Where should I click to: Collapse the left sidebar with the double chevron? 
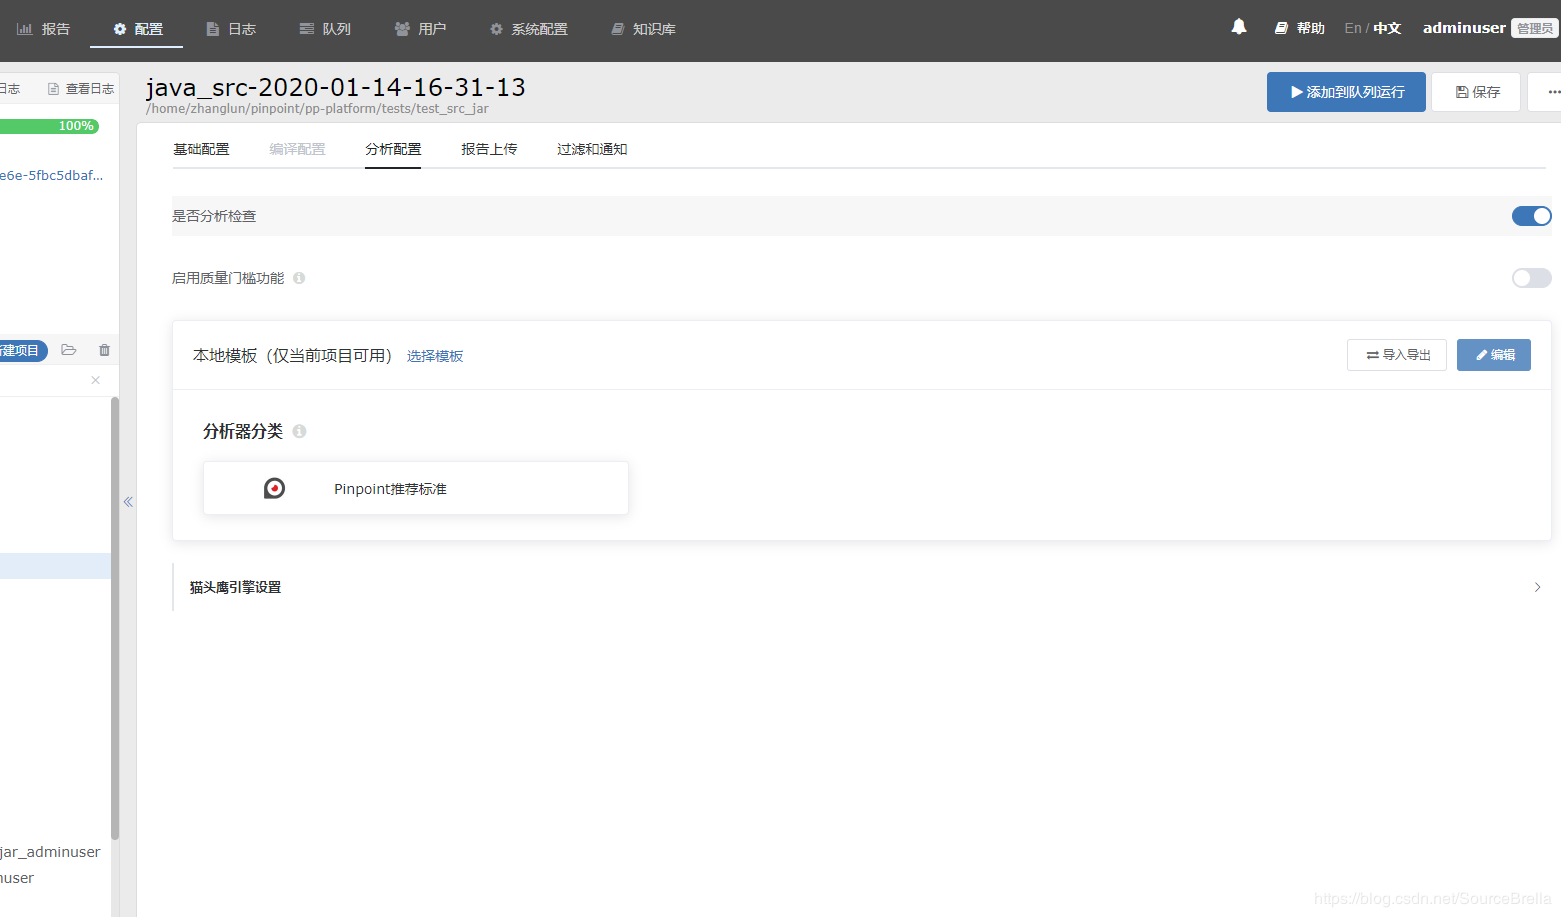point(128,502)
